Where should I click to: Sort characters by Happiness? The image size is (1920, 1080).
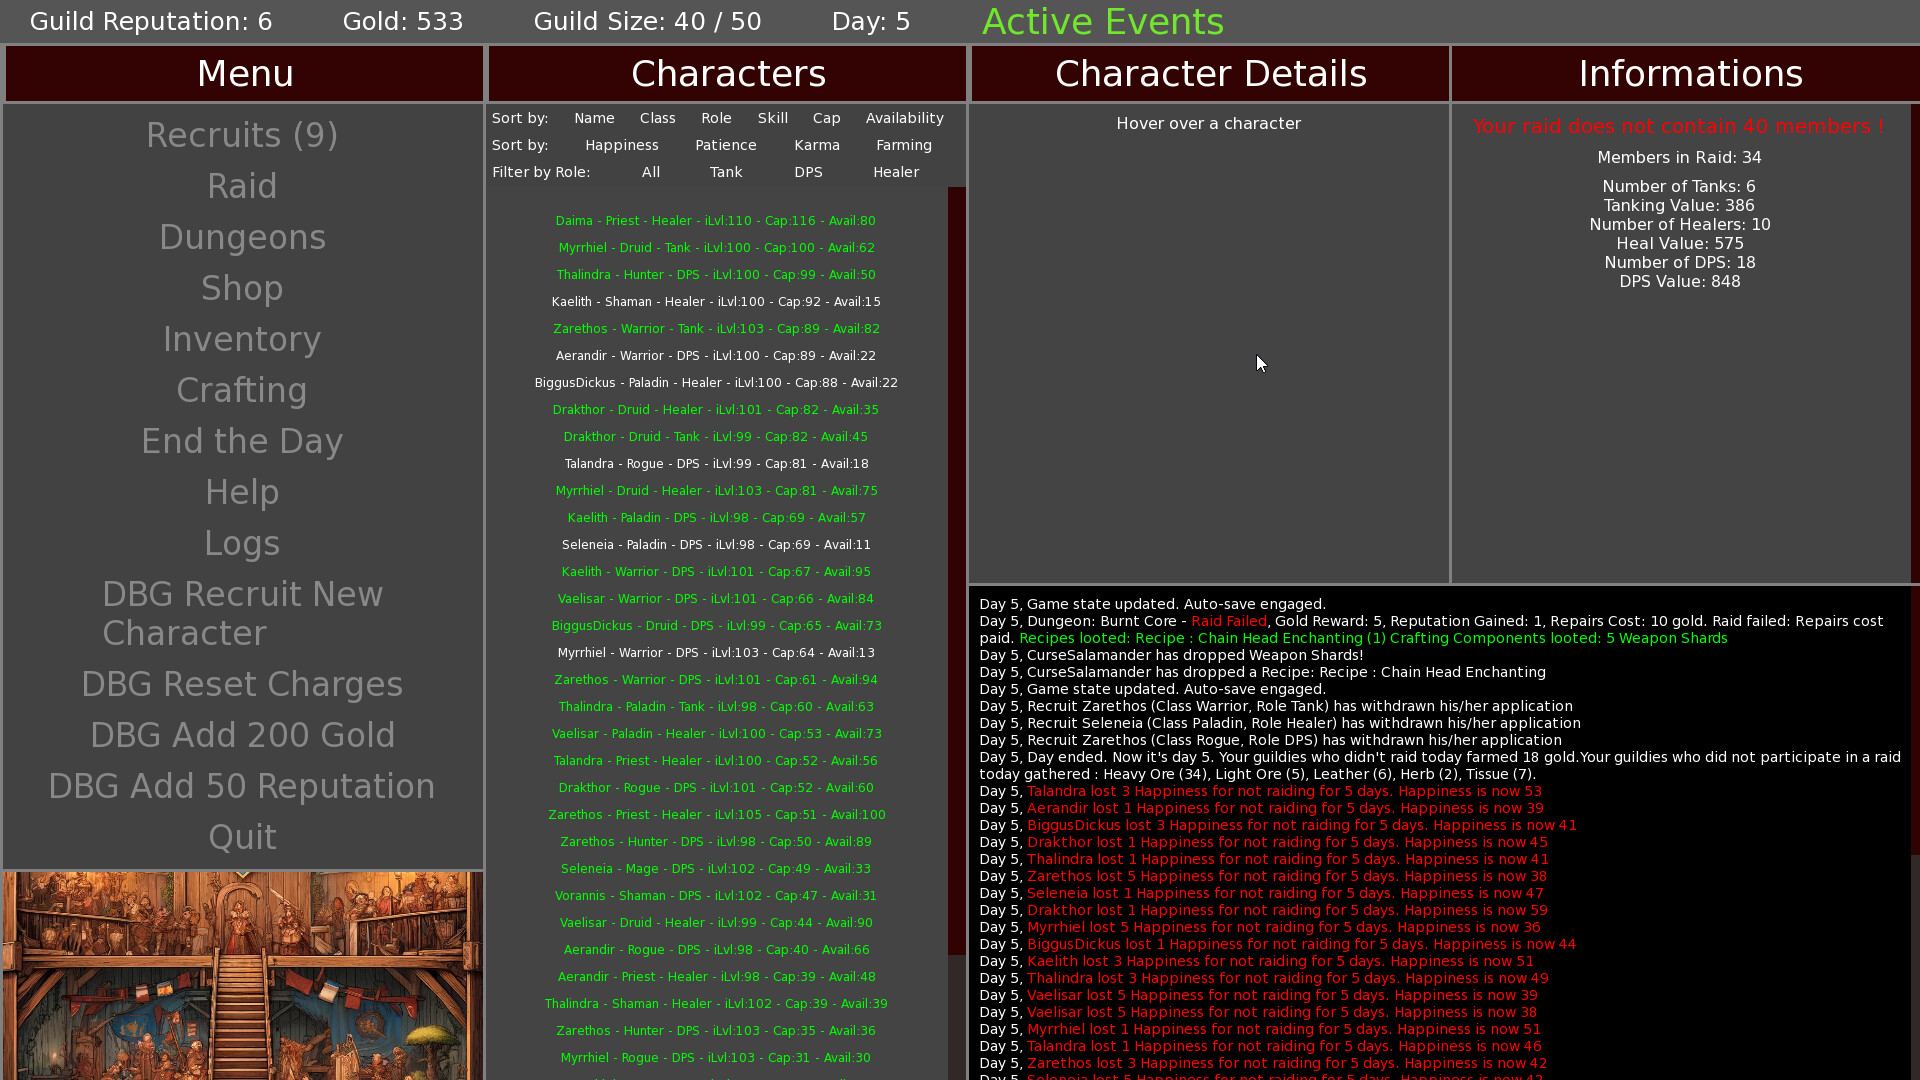click(x=621, y=145)
